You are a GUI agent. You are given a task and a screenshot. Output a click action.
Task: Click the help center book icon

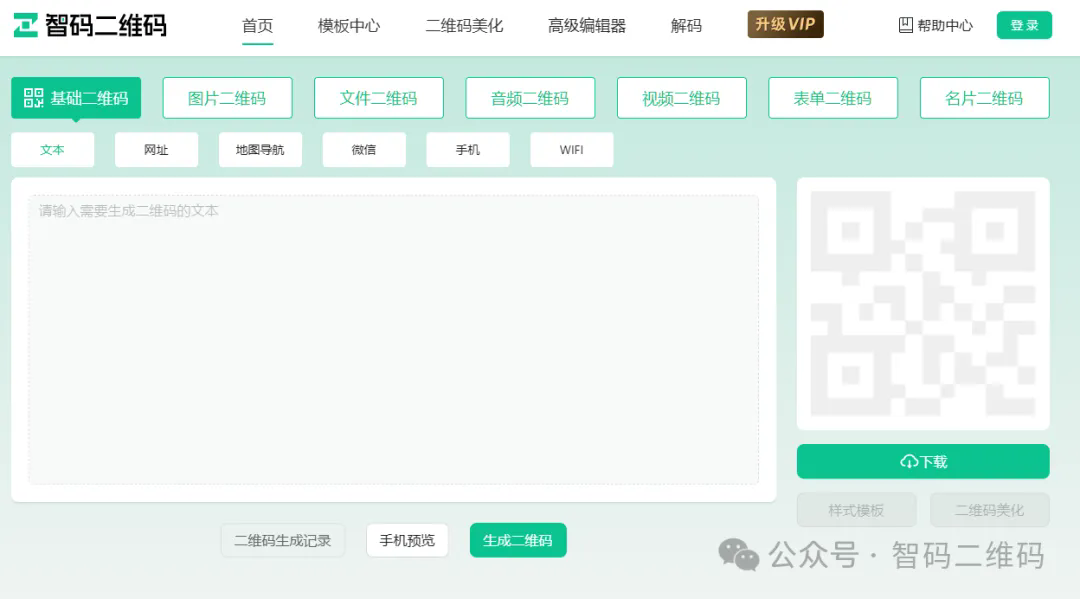point(906,25)
